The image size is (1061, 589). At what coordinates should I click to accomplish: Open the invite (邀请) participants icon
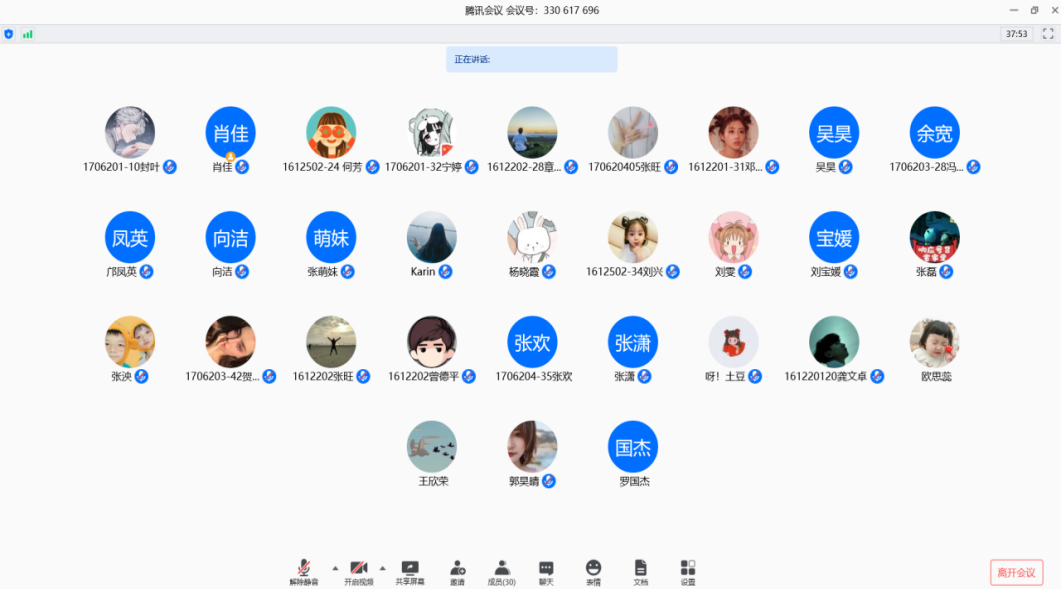457,568
